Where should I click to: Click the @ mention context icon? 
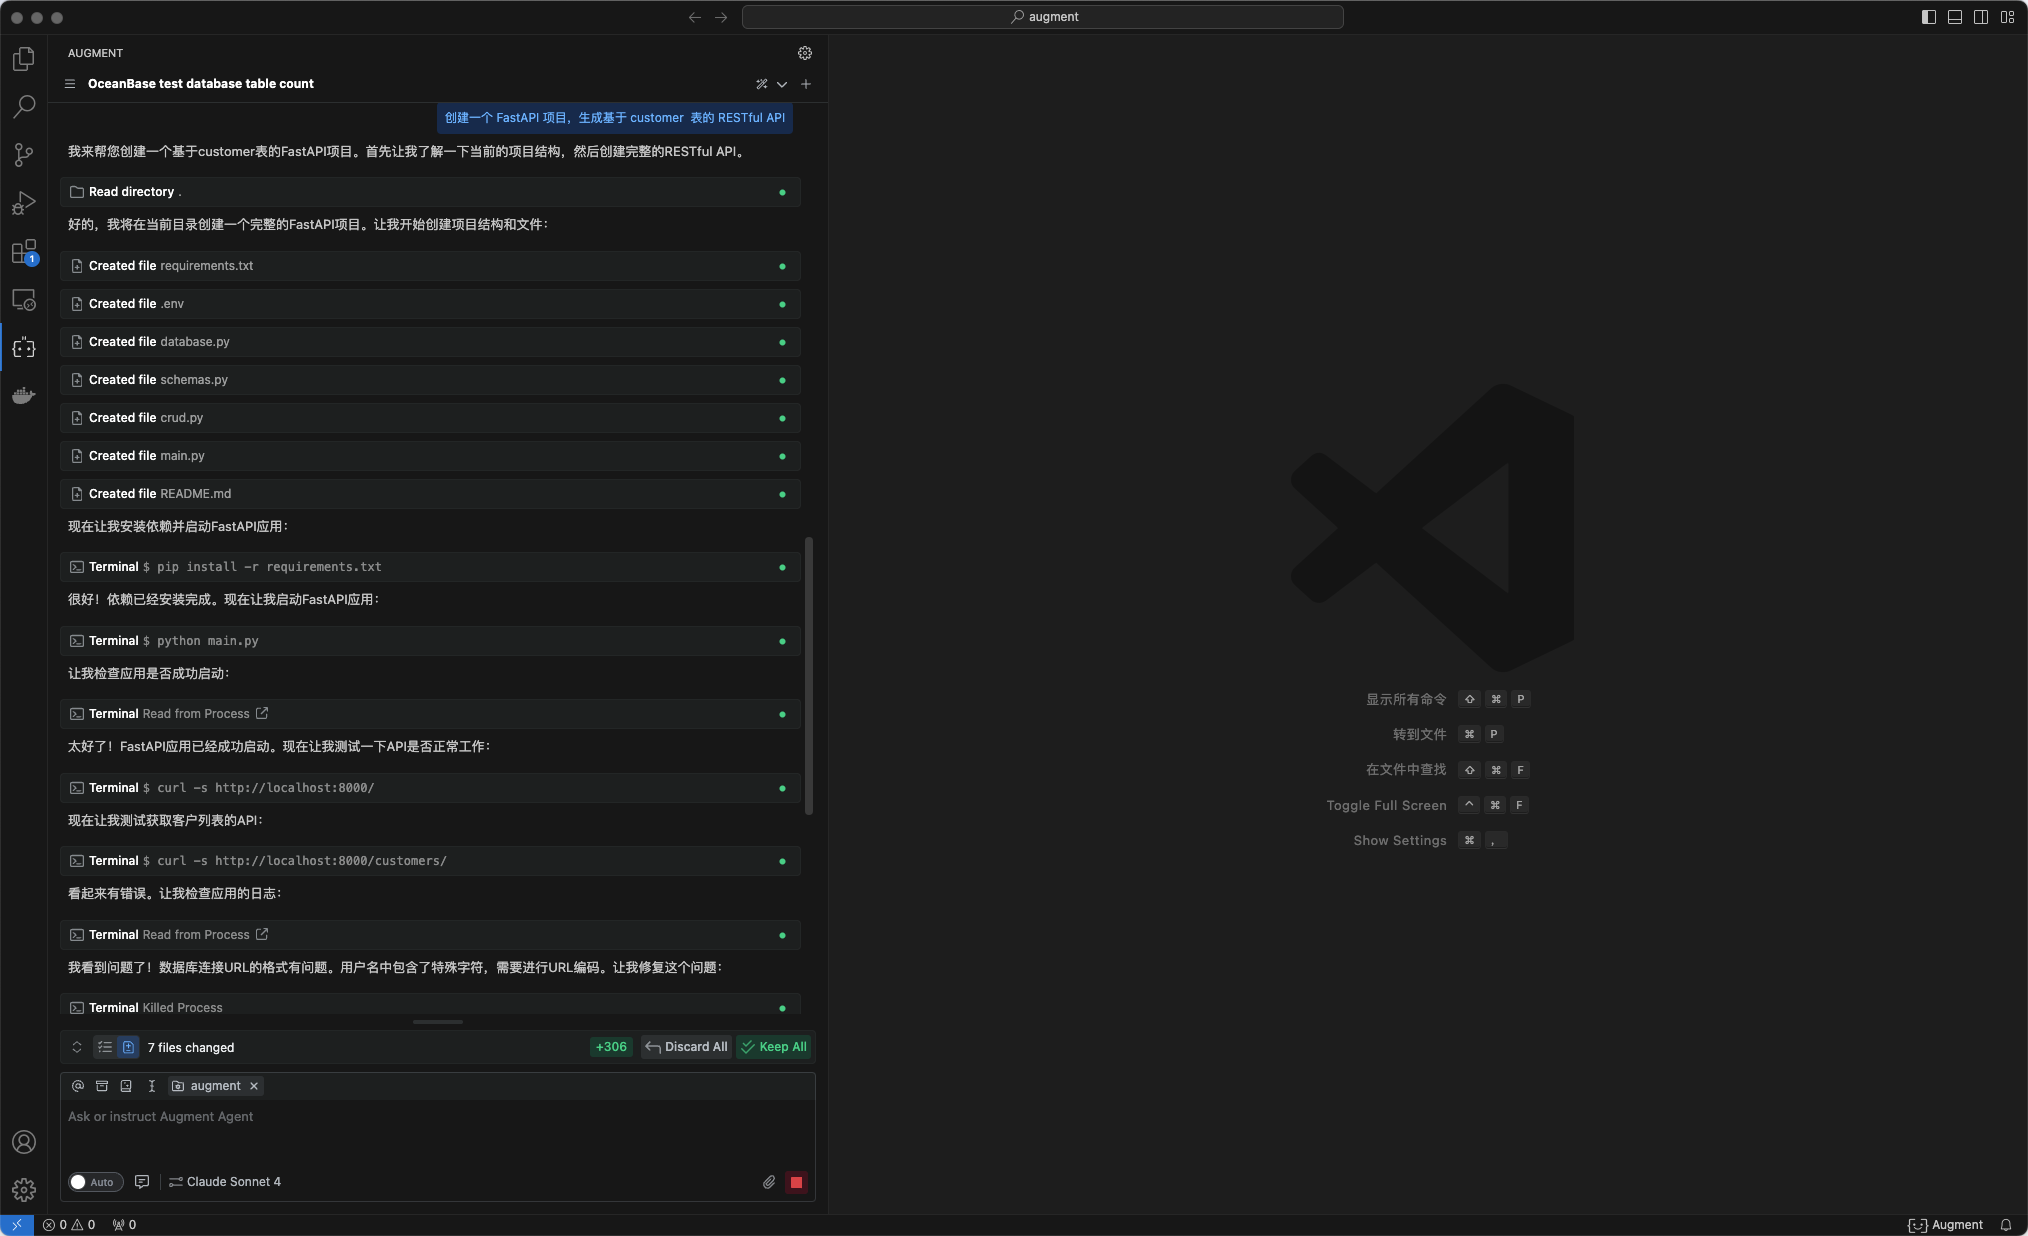(78, 1086)
